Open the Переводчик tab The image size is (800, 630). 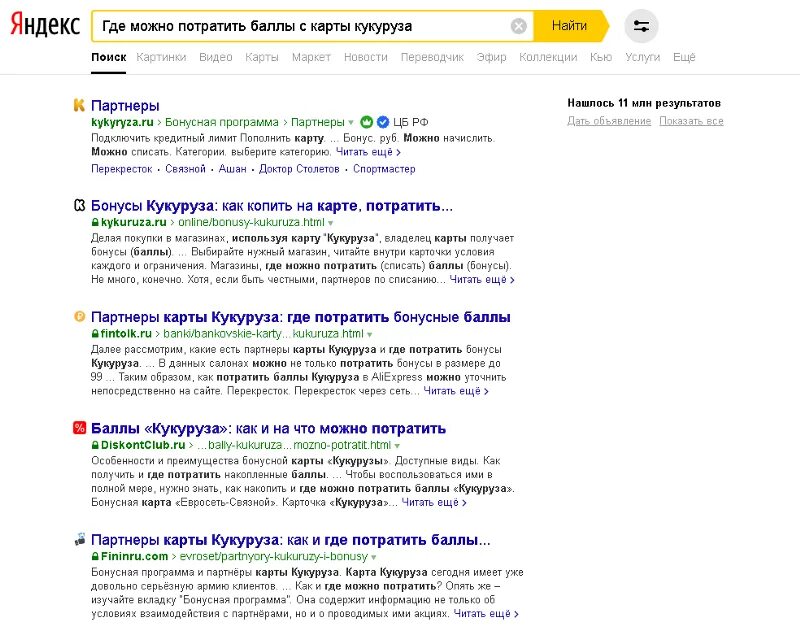tap(432, 57)
